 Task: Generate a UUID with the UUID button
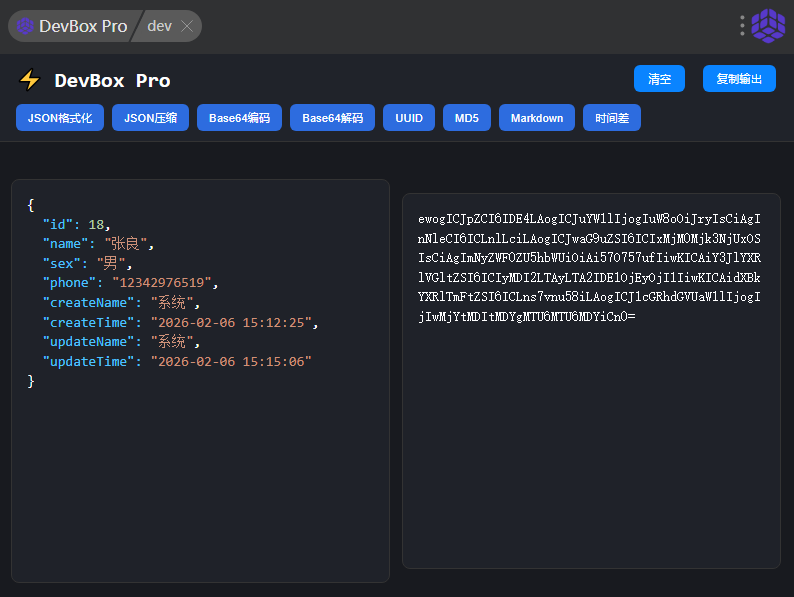point(409,118)
